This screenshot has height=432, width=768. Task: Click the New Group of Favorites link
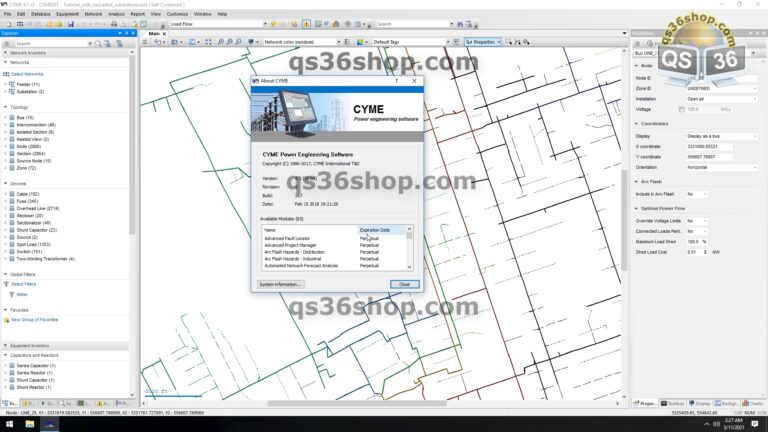(x=34, y=320)
